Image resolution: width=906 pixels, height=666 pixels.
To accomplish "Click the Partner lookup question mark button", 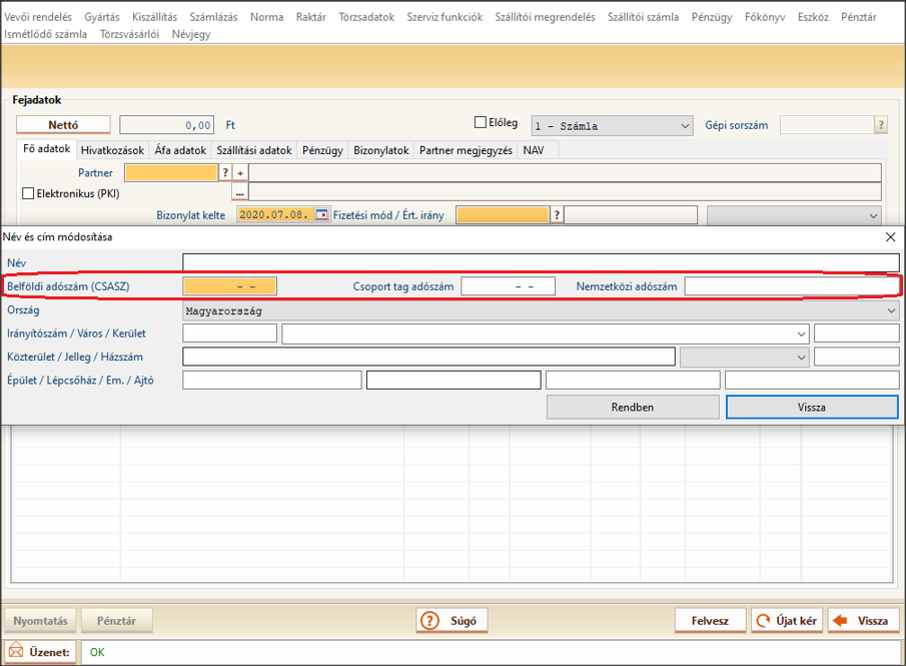I will click(225, 173).
